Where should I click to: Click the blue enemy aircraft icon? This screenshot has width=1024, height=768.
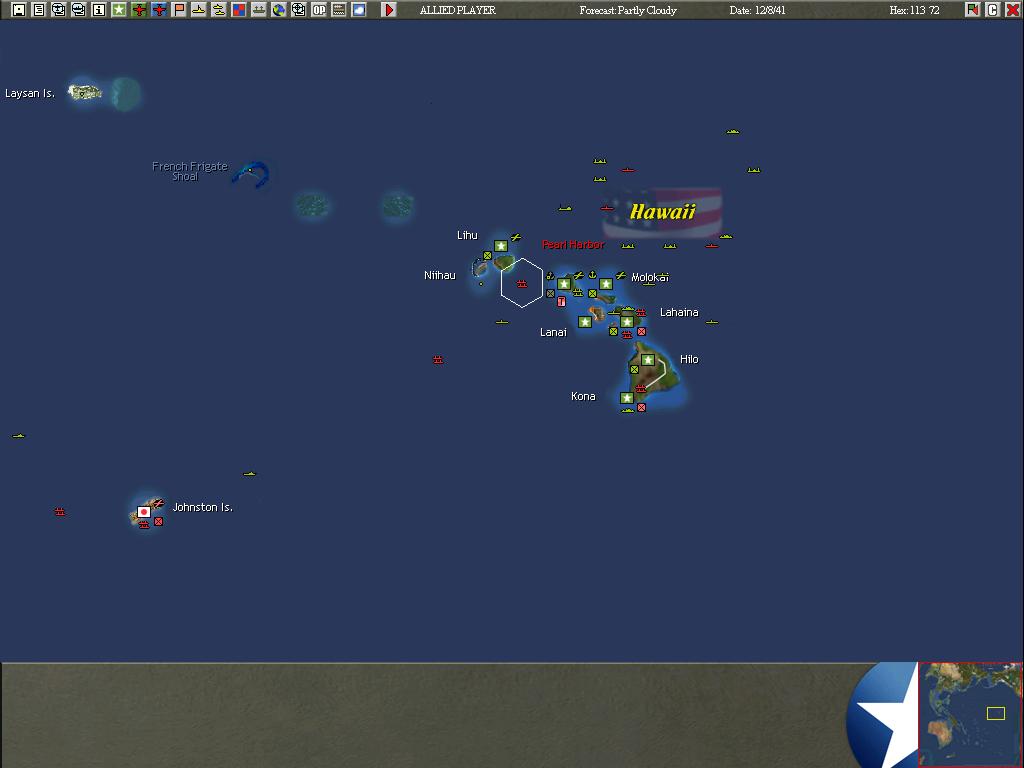point(160,9)
